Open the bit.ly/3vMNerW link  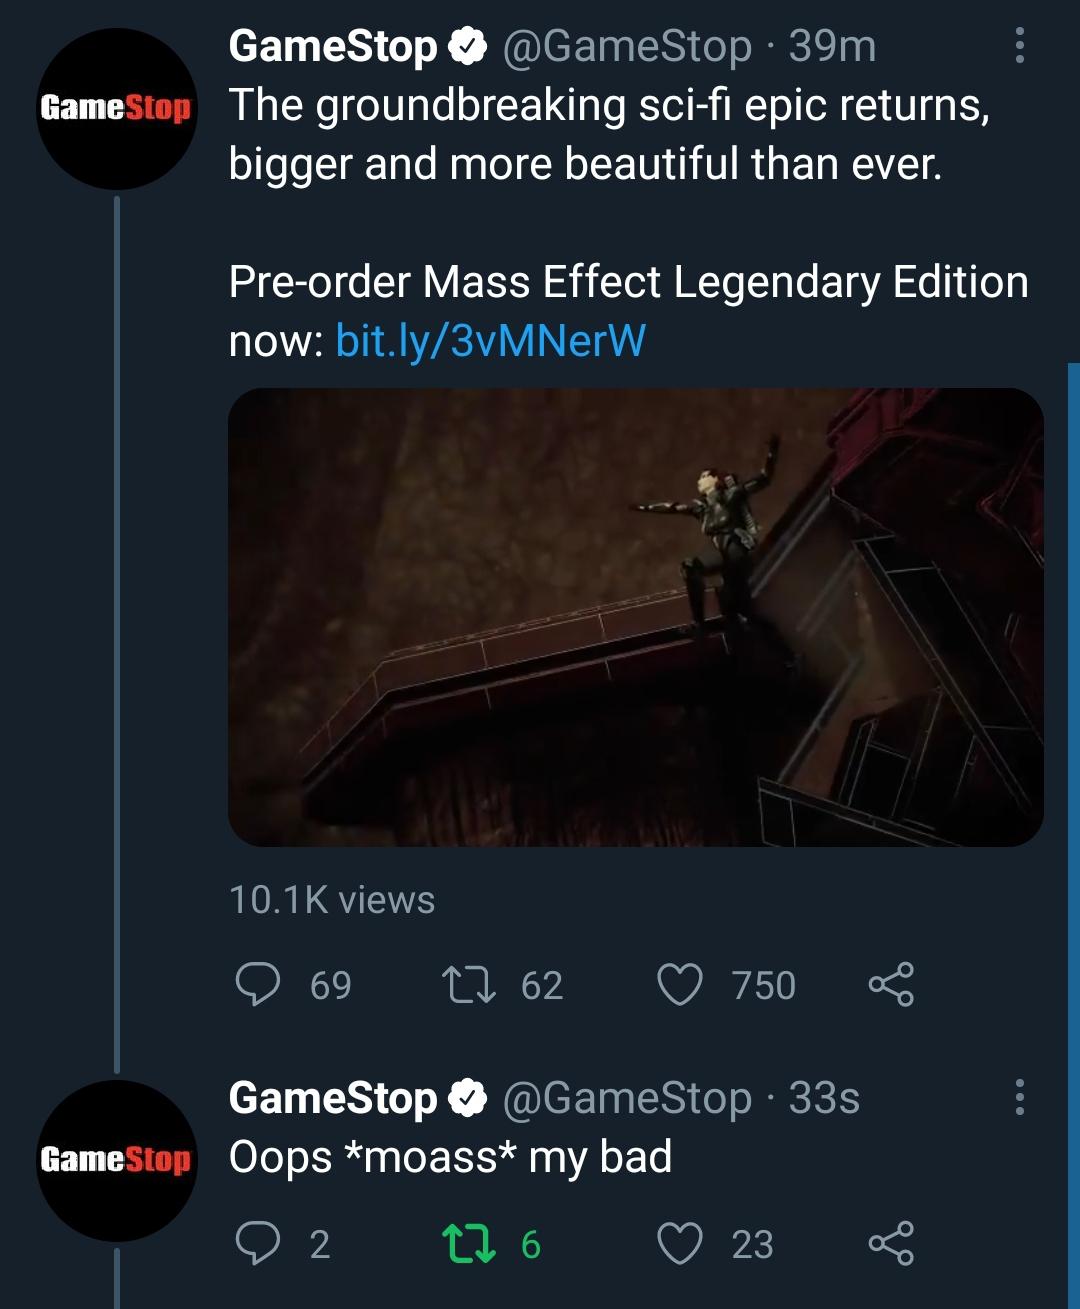490,341
